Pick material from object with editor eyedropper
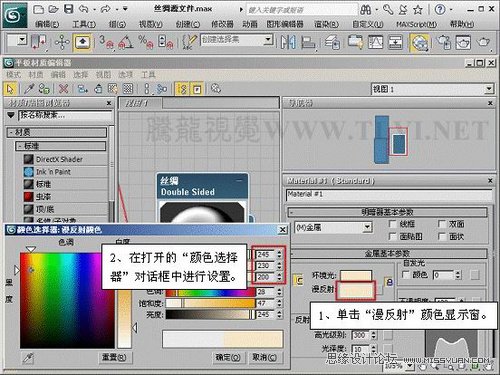The image size is (500, 375). coord(29,89)
